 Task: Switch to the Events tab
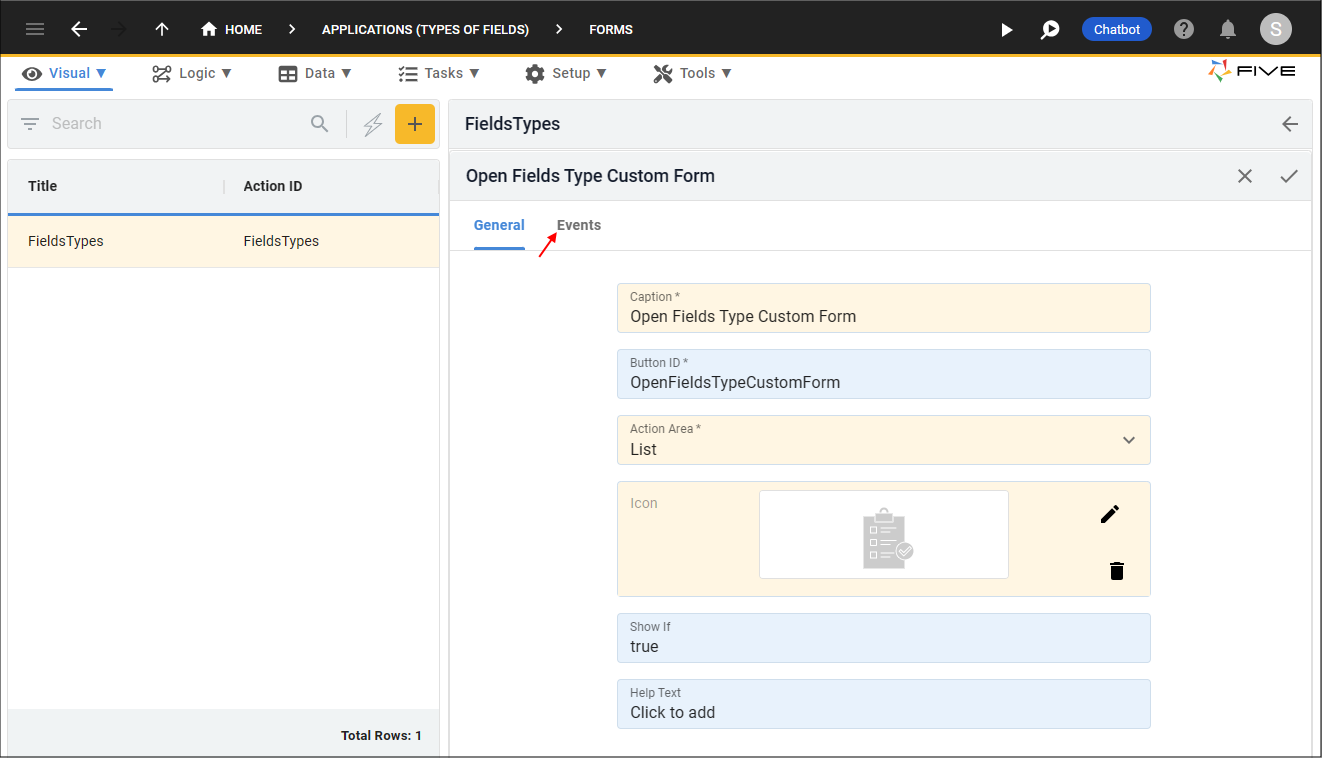point(579,225)
